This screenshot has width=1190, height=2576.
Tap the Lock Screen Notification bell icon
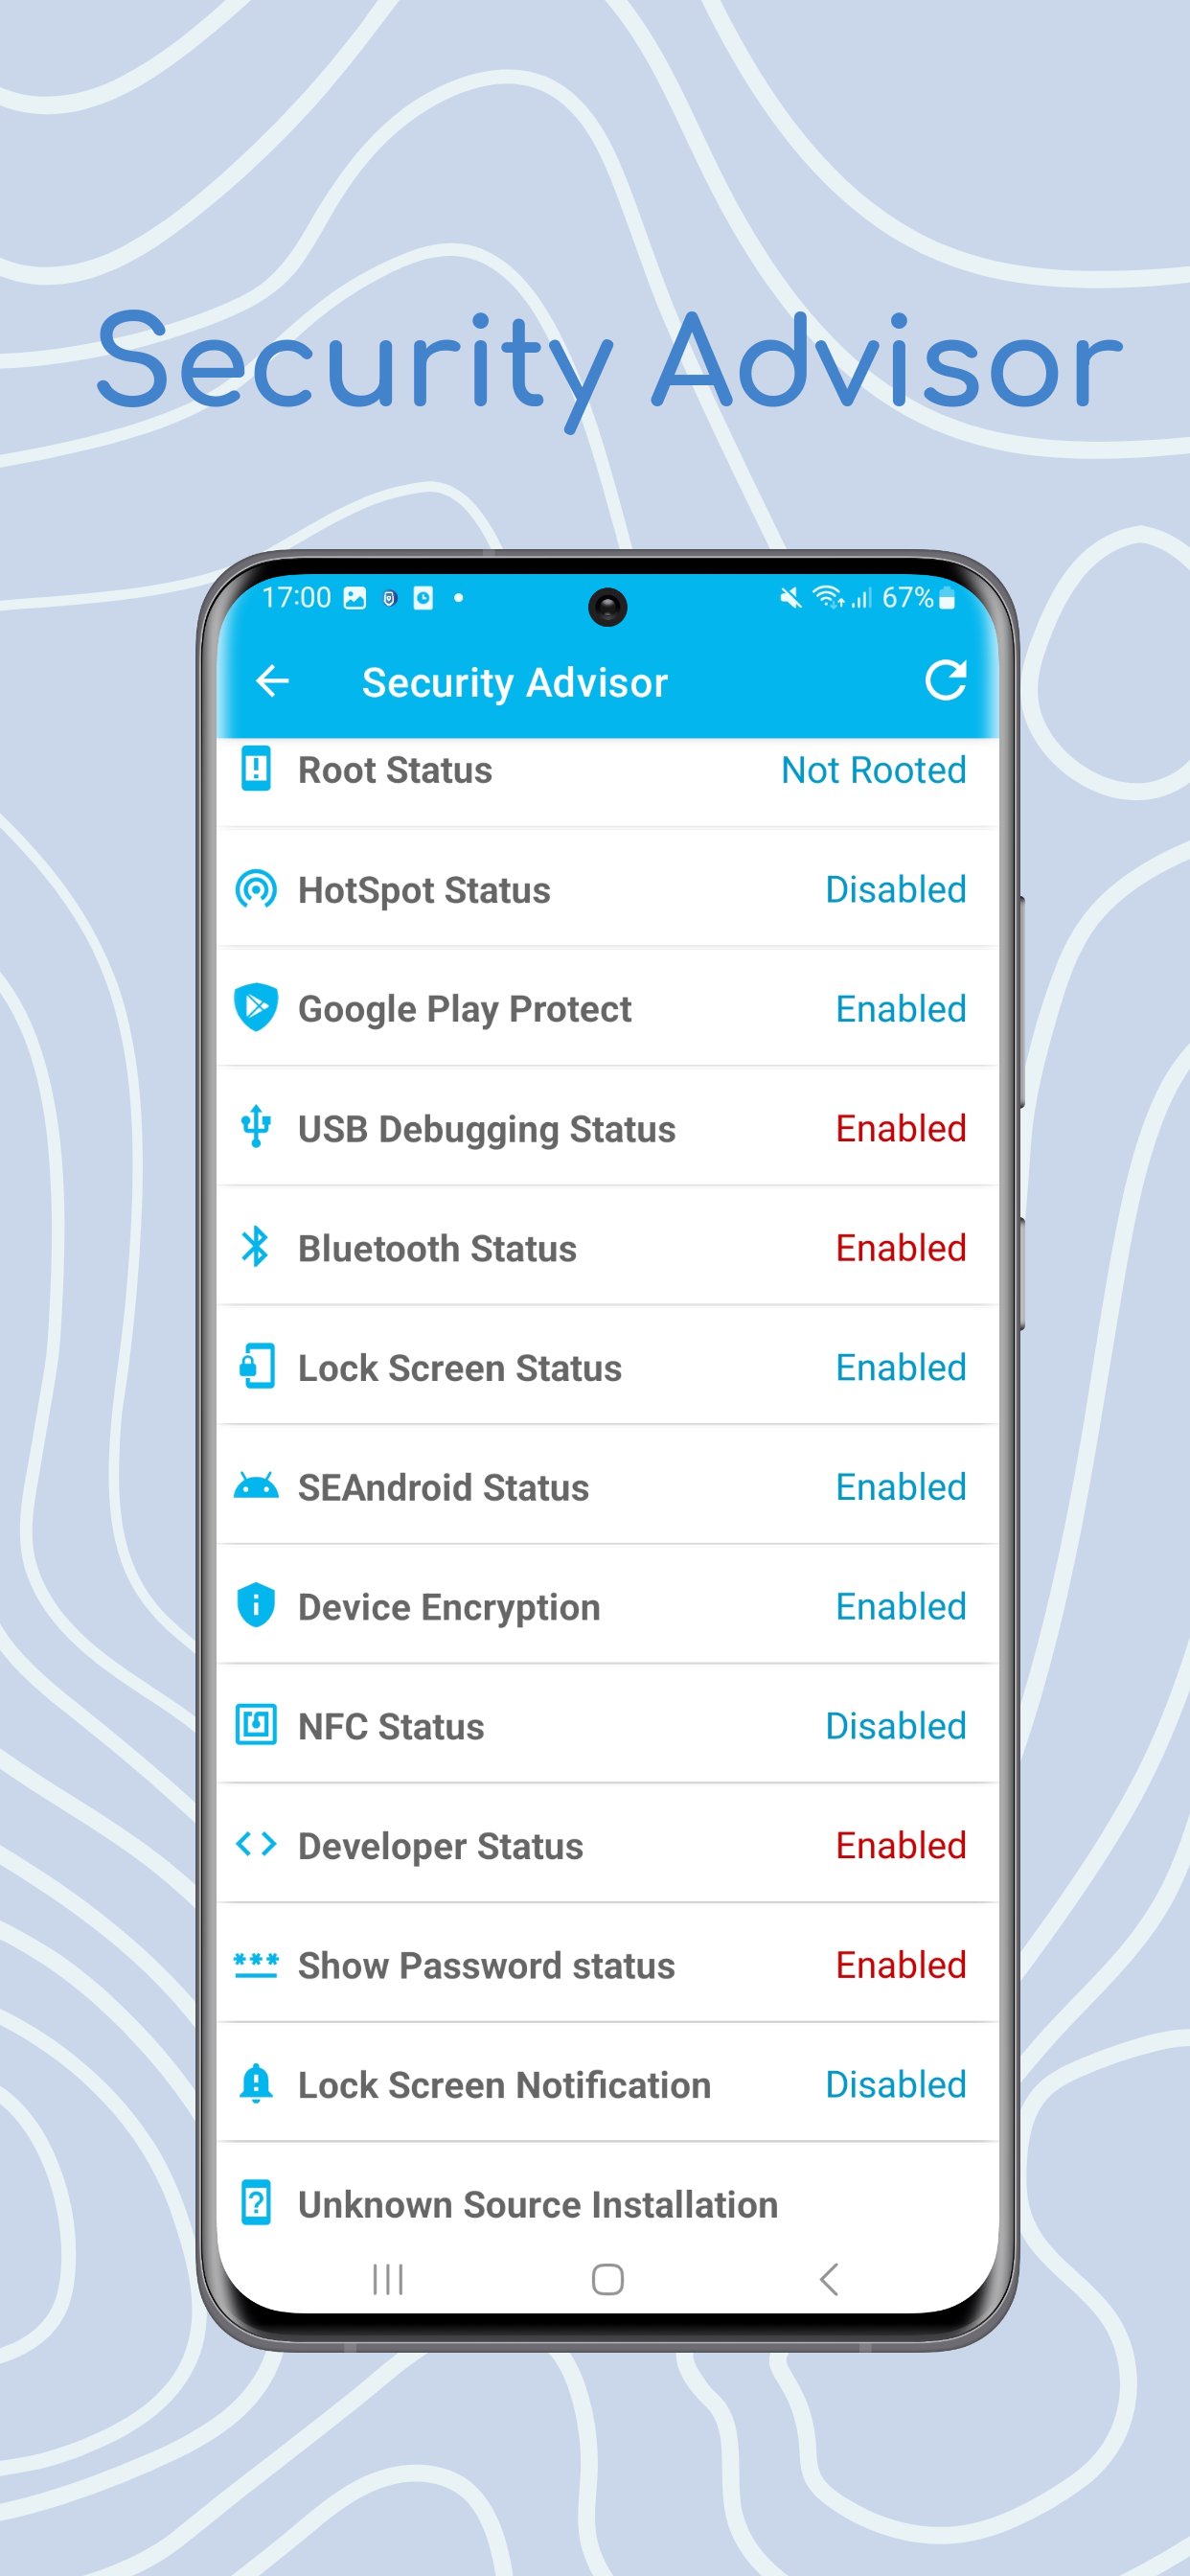point(256,2084)
